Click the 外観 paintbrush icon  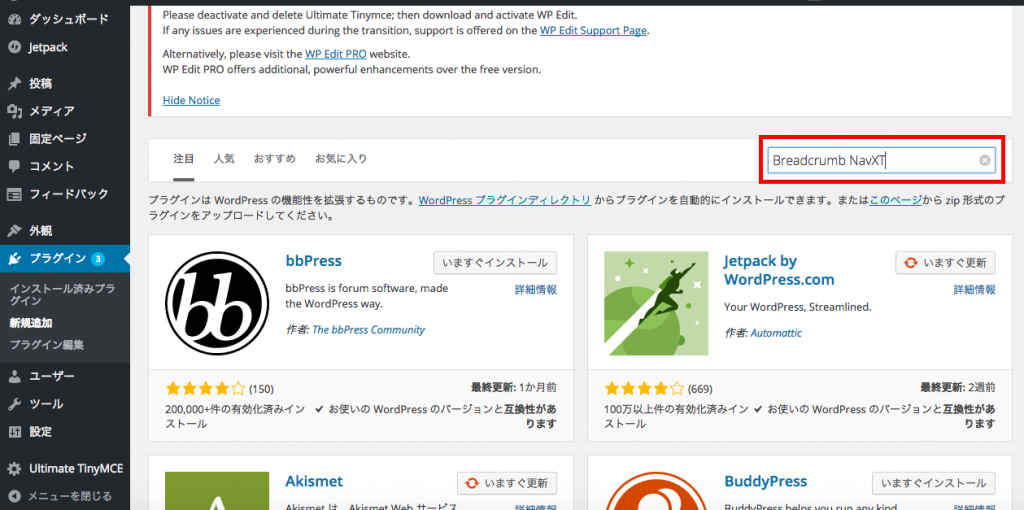point(14,231)
